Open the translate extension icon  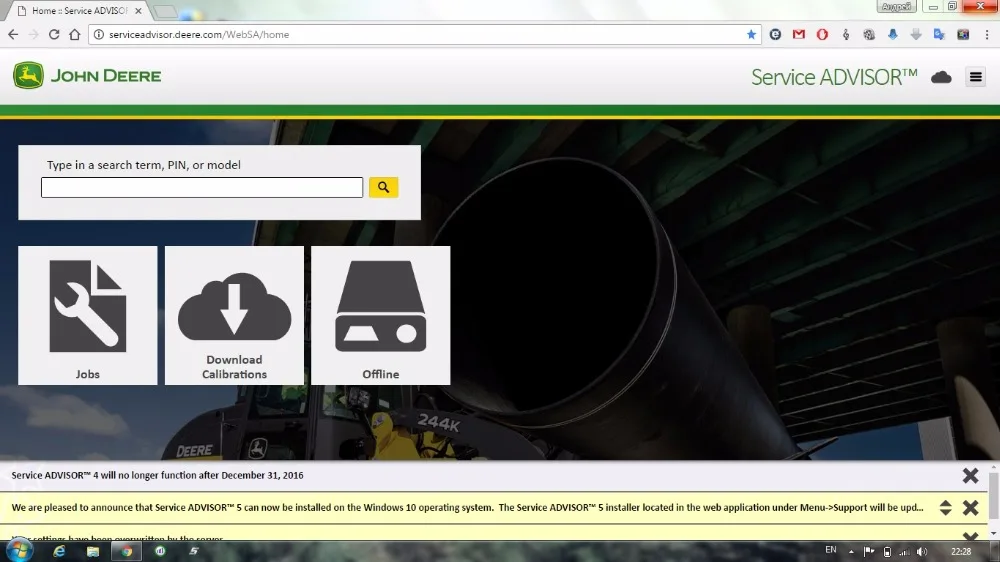(939, 34)
